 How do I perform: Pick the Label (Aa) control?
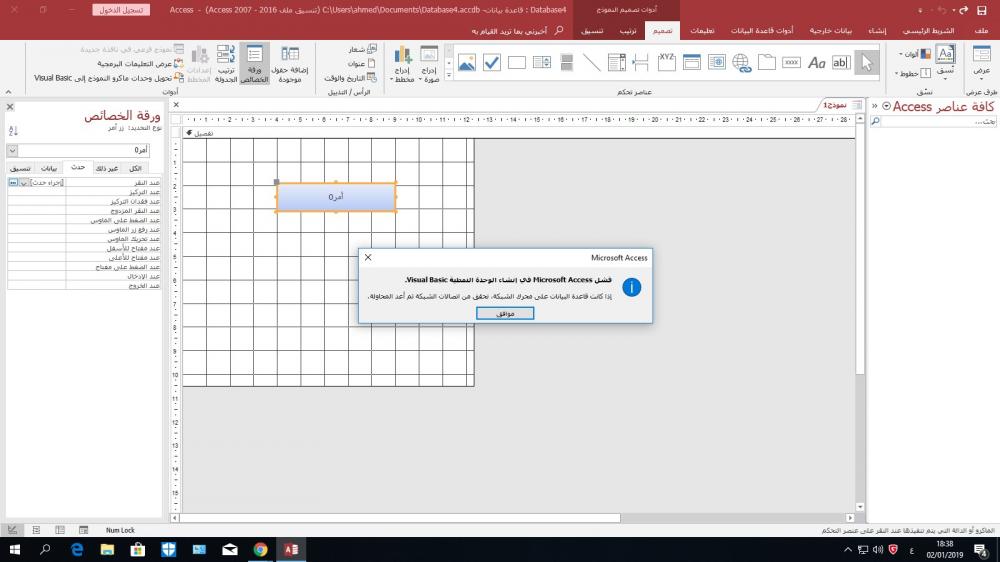click(816, 63)
